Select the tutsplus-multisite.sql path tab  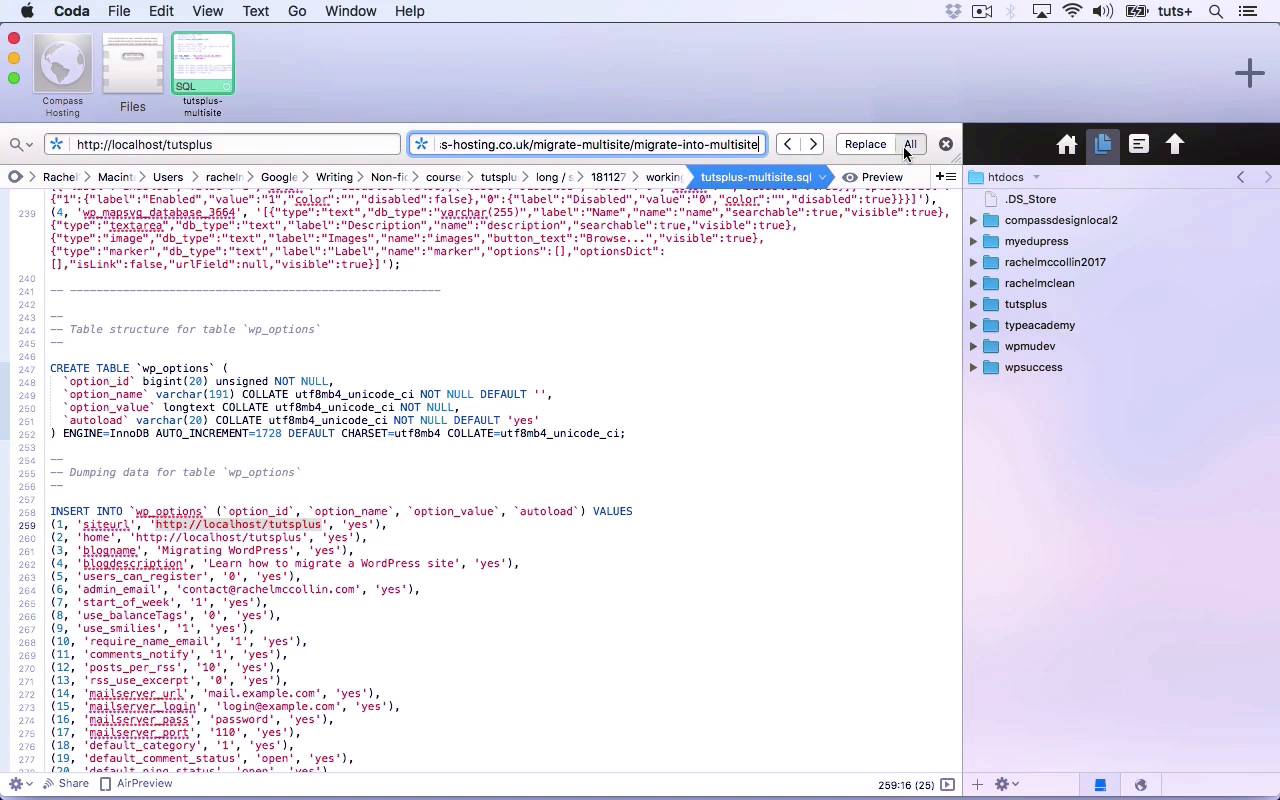(756, 177)
